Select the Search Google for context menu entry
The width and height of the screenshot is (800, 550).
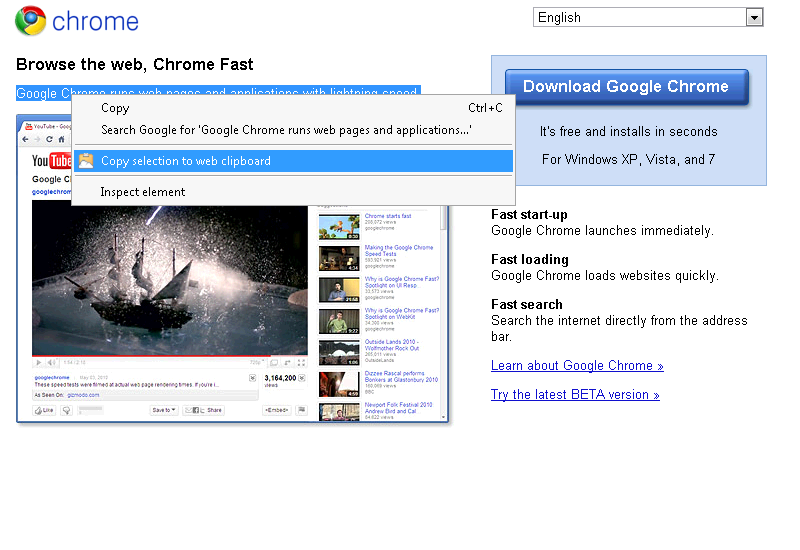pos(294,130)
